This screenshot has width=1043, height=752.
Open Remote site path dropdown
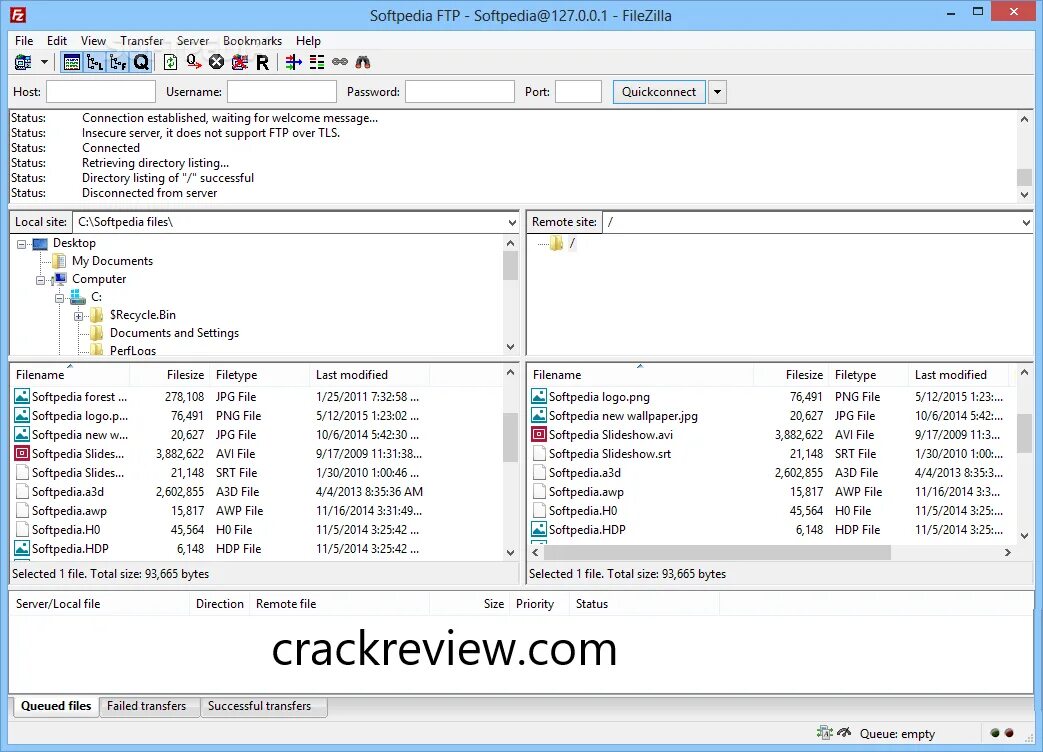click(1026, 222)
